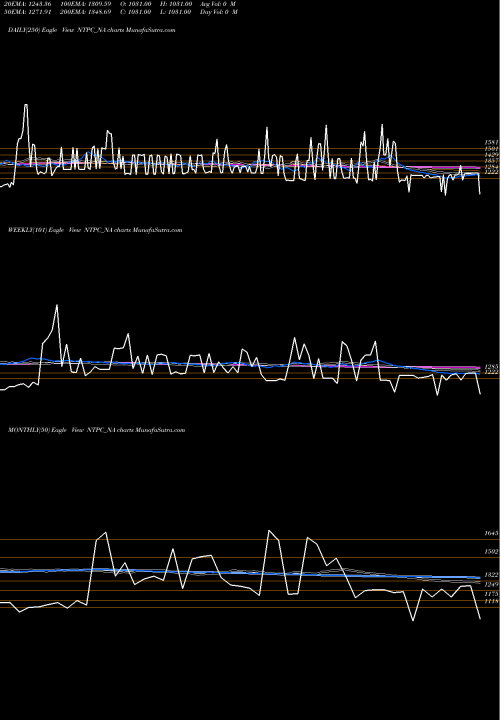Click the 20EMA value at the top
Viewport: 500px width, 720px height.
click(x=26, y=4)
